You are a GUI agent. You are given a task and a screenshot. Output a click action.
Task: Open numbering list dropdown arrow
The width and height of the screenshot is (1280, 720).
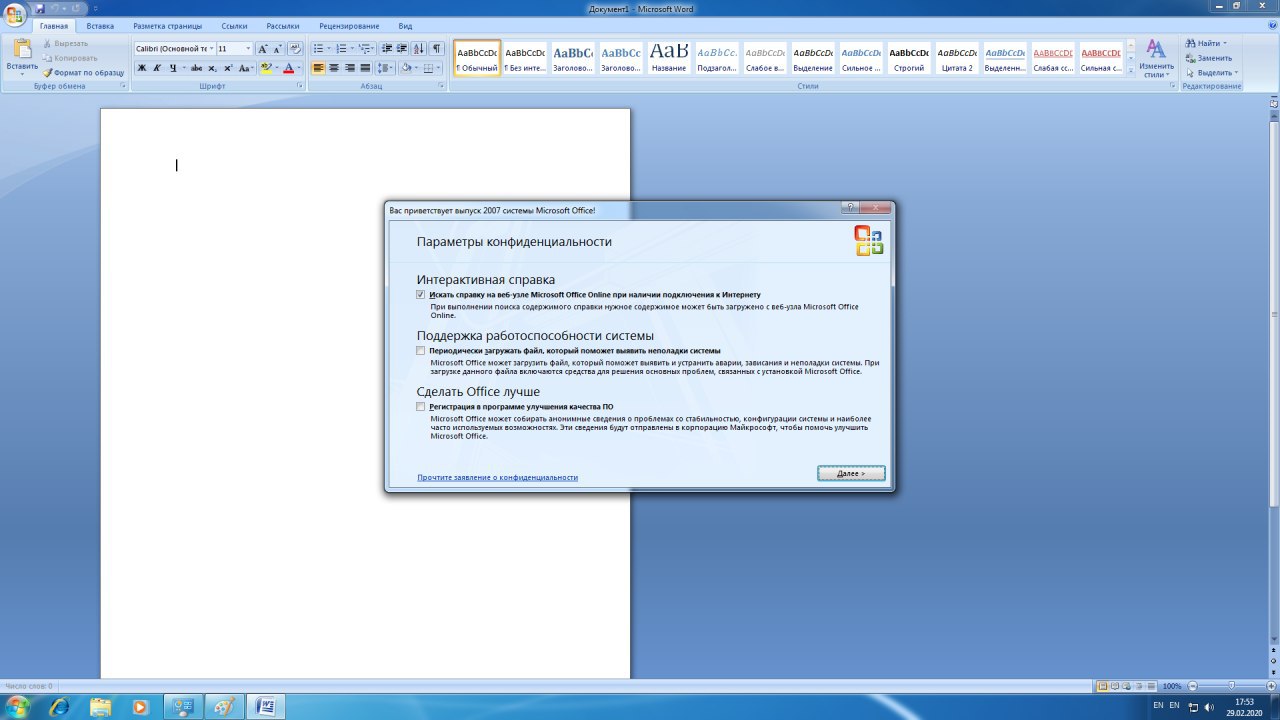352,48
